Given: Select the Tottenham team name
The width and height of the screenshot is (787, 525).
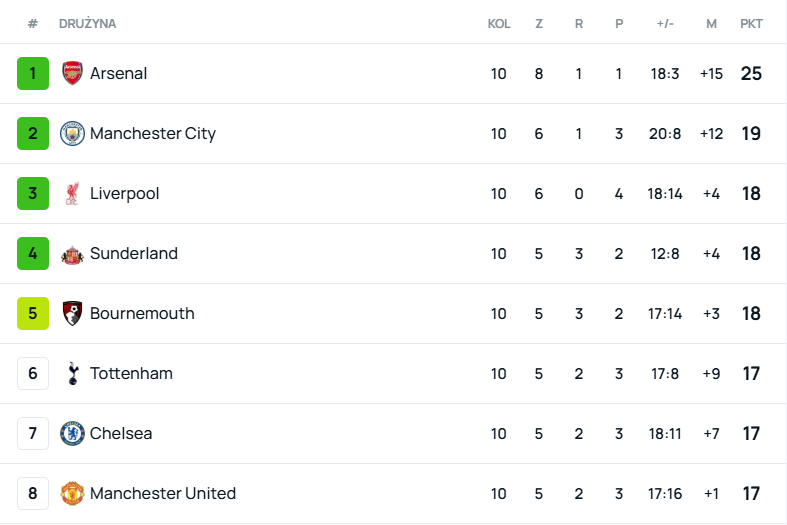Looking at the screenshot, I should 131,373.
